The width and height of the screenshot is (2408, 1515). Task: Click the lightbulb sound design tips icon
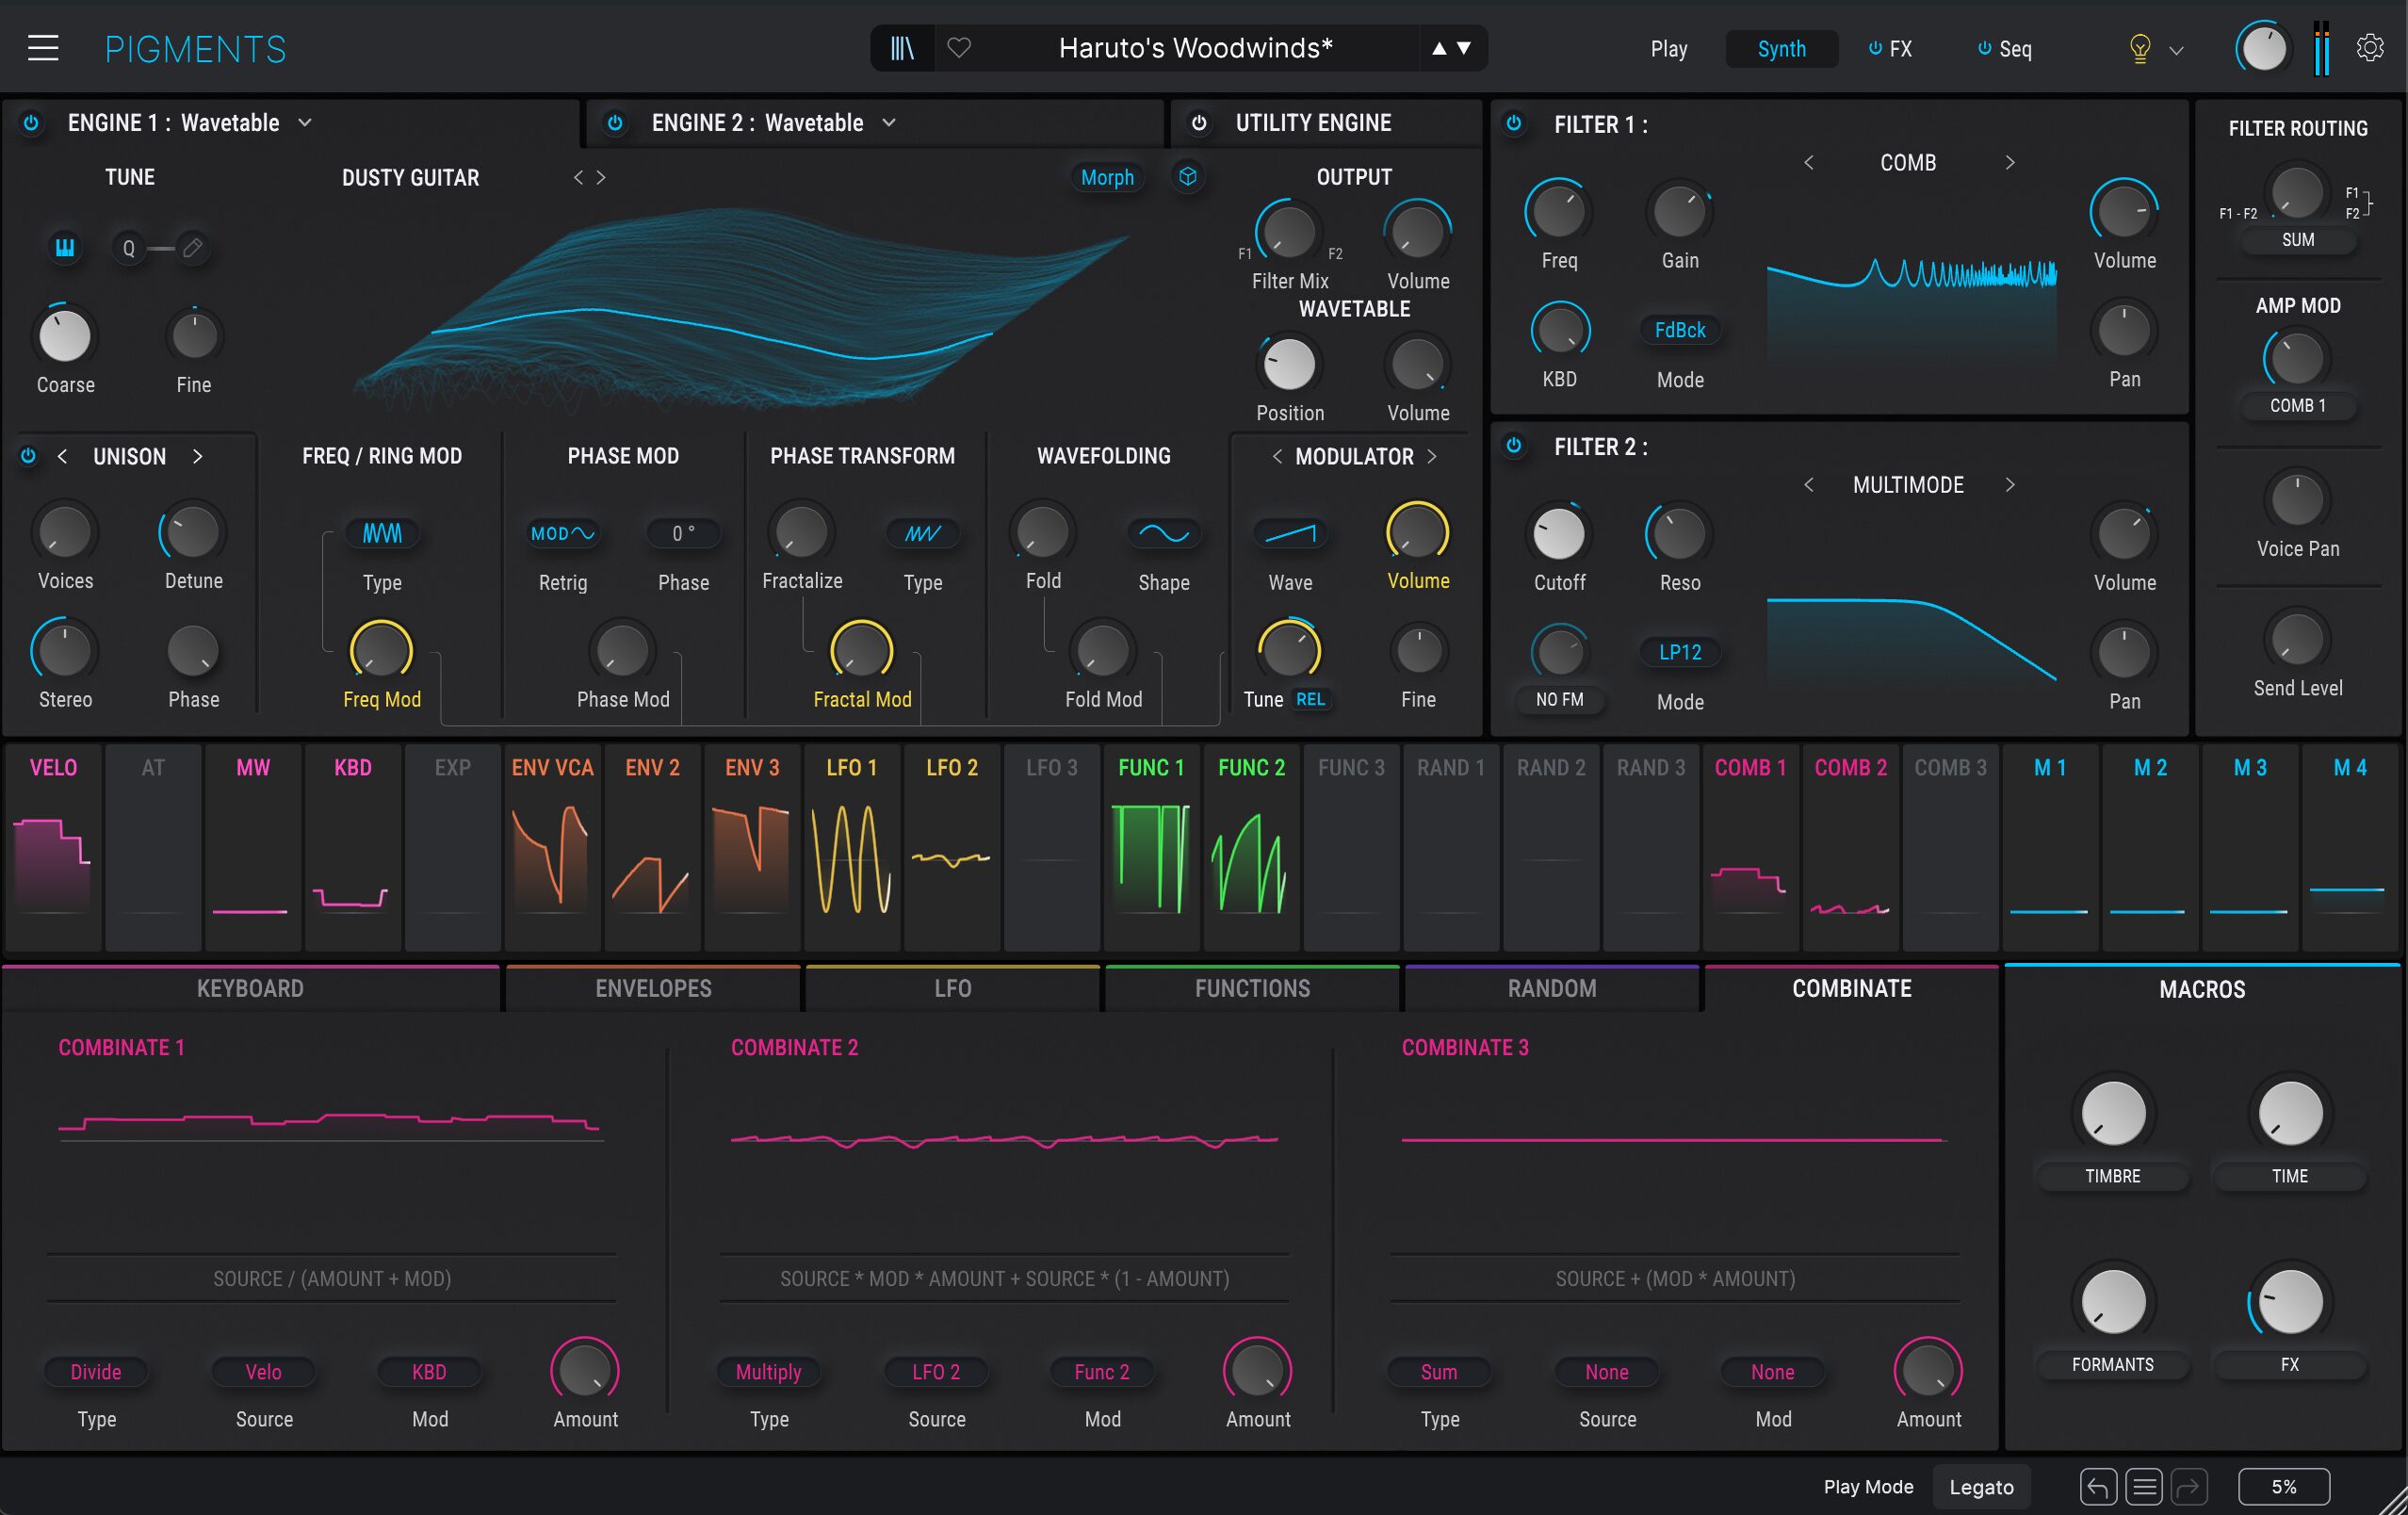[x=2139, y=48]
